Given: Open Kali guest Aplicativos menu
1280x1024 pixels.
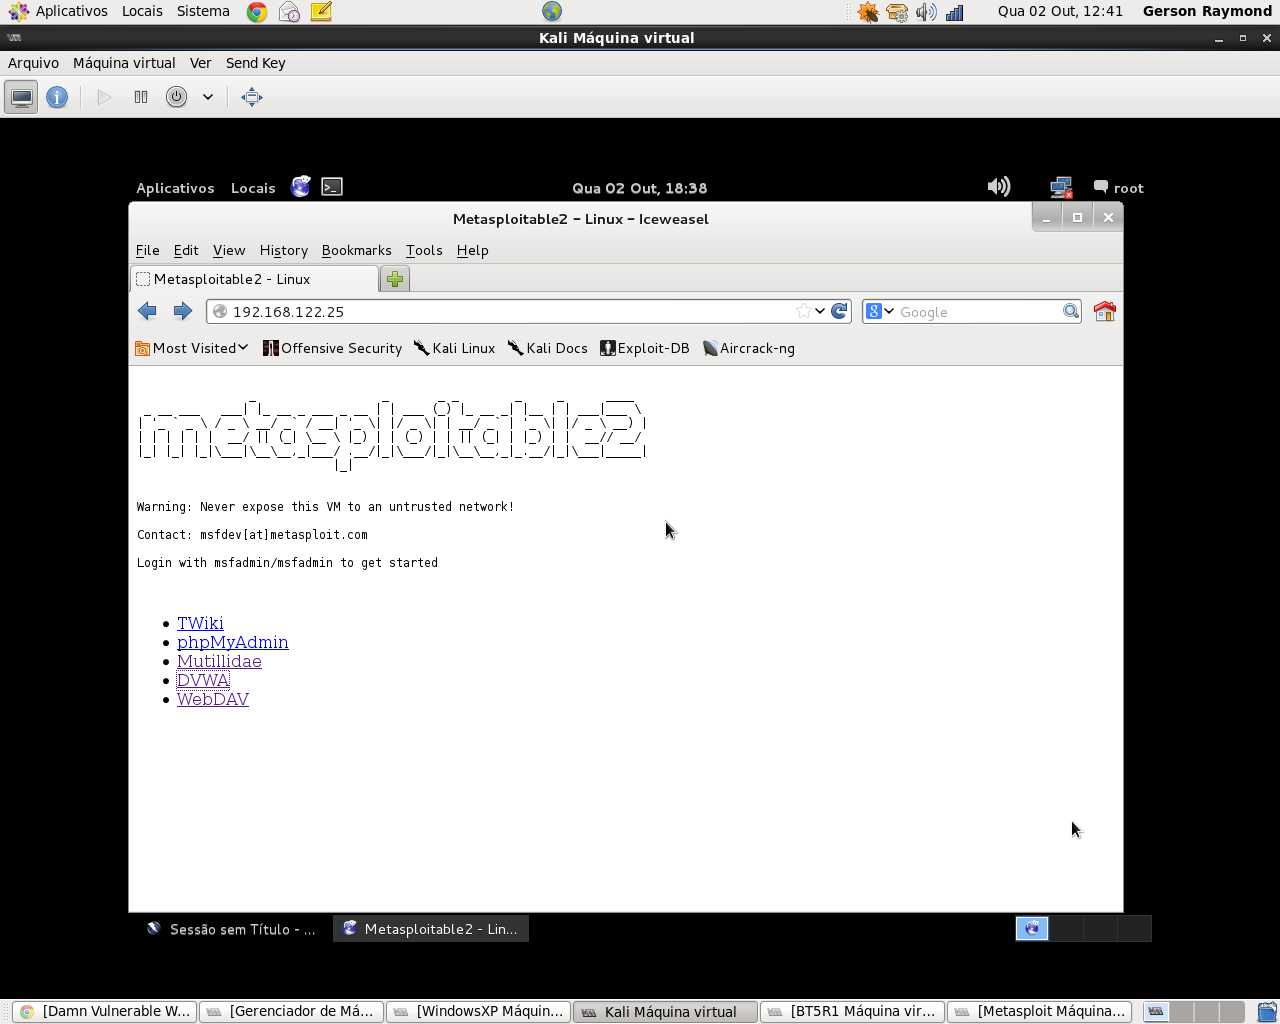Looking at the screenshot, I should click(175, 188).
